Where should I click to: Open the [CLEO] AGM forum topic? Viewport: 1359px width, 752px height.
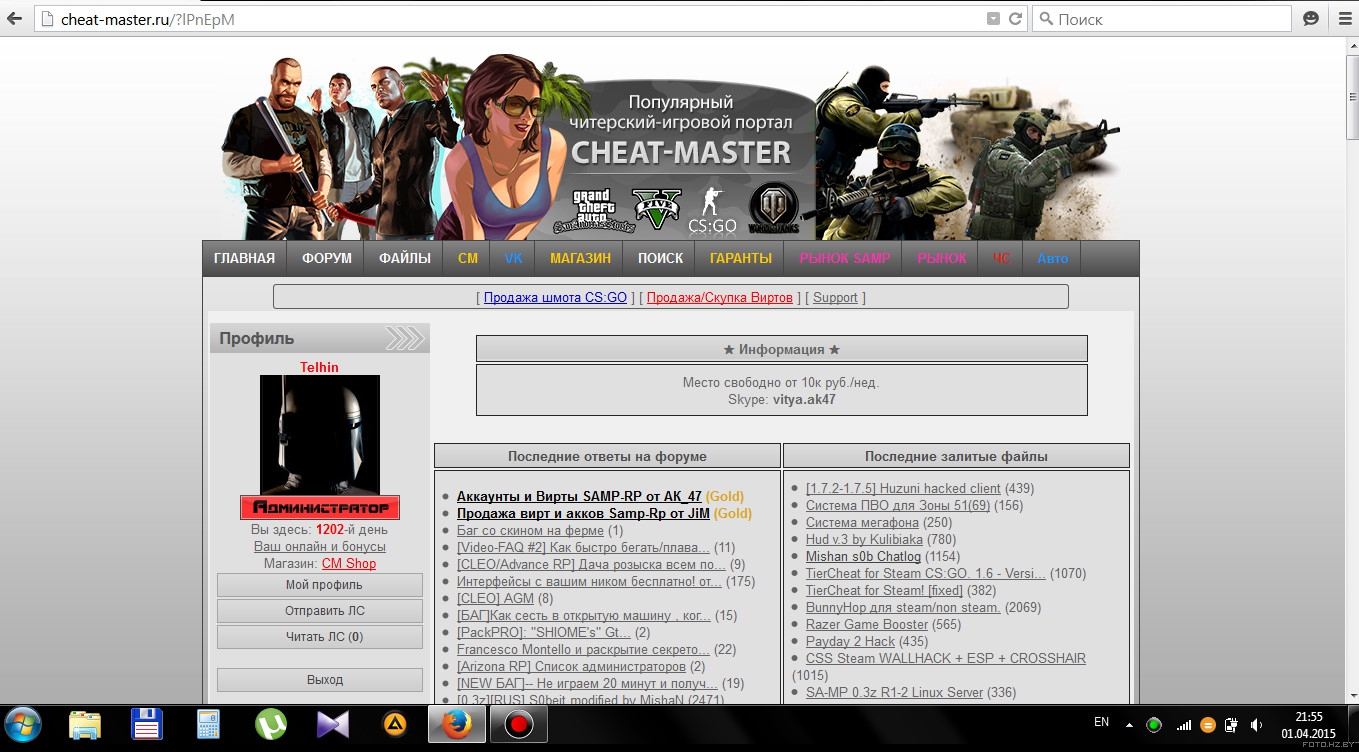(x=496, y=598)
